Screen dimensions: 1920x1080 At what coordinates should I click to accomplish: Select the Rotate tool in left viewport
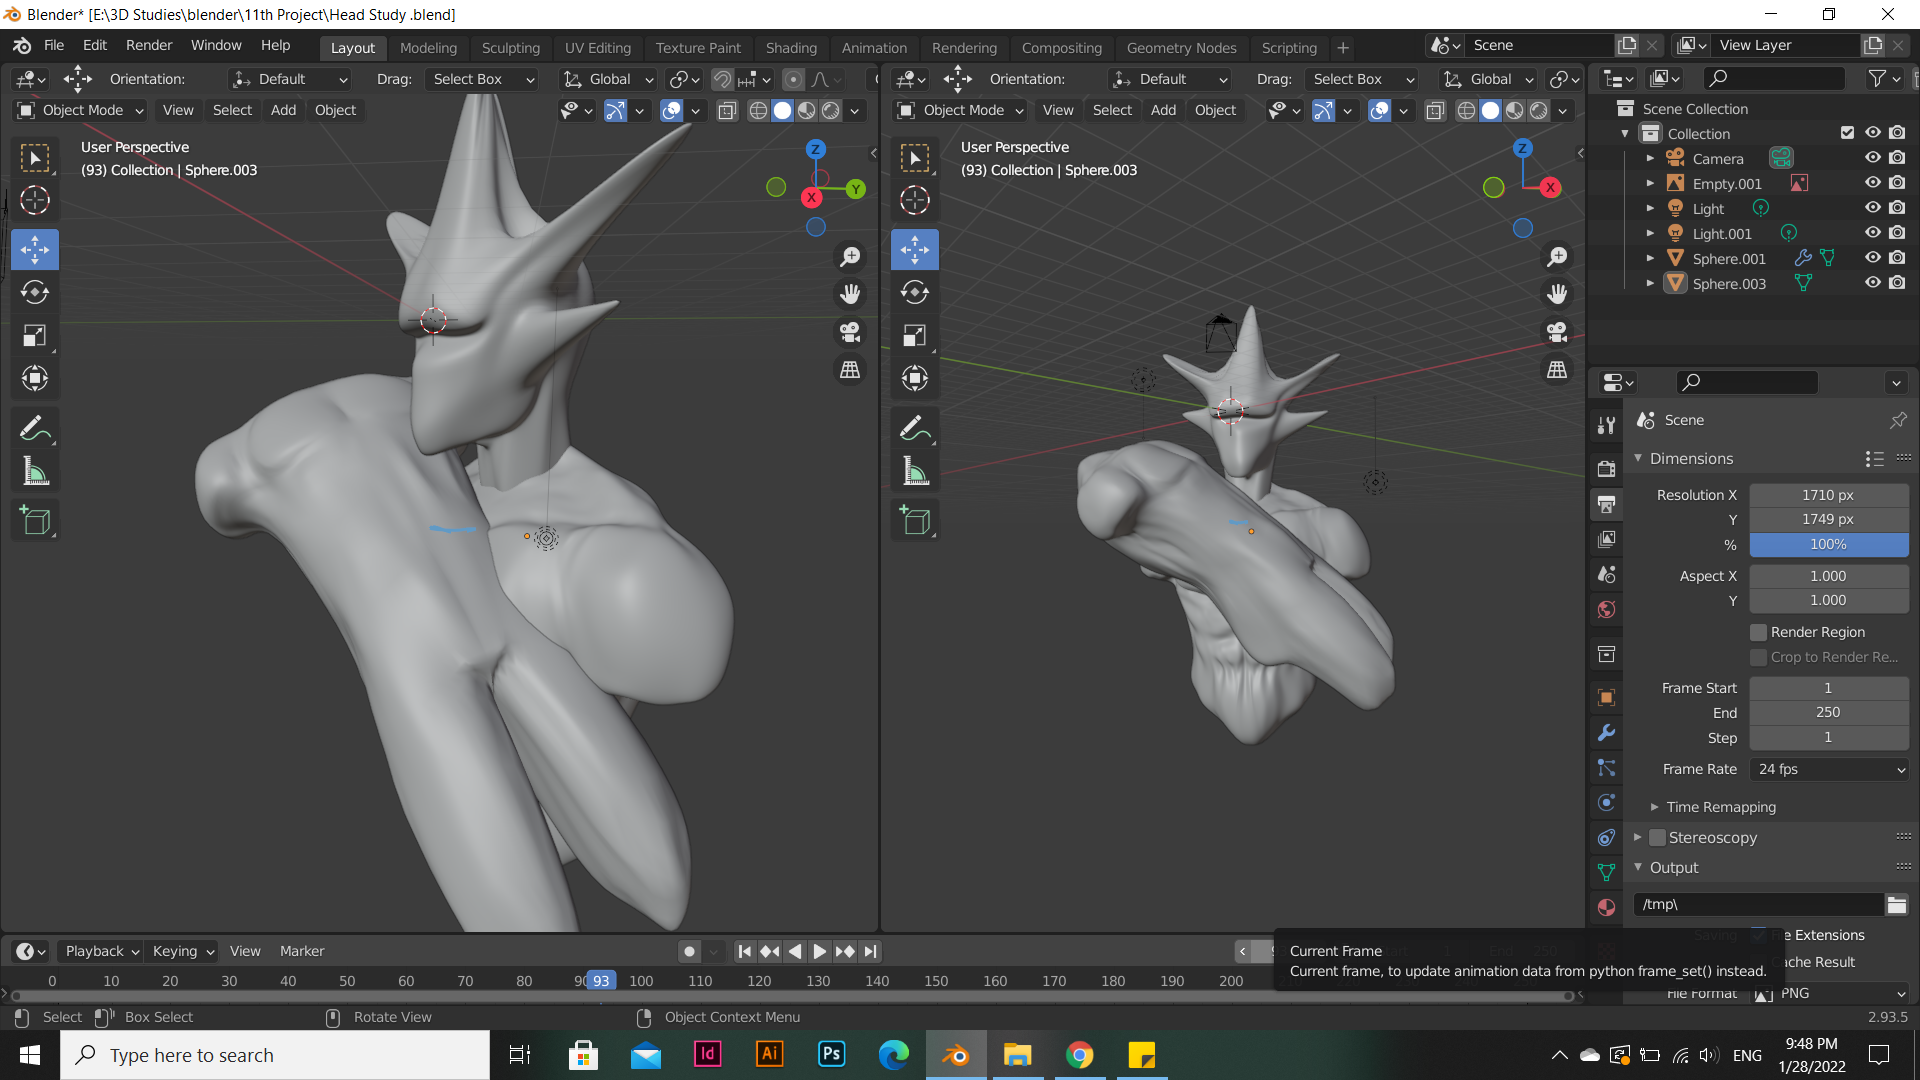[x=35, y=292]
